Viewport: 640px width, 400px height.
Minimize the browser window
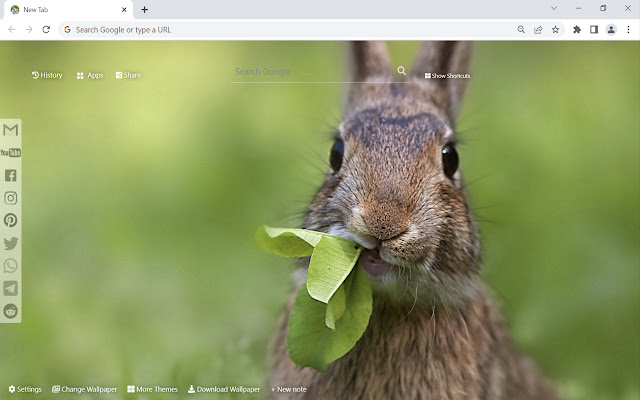coord(578,8)
